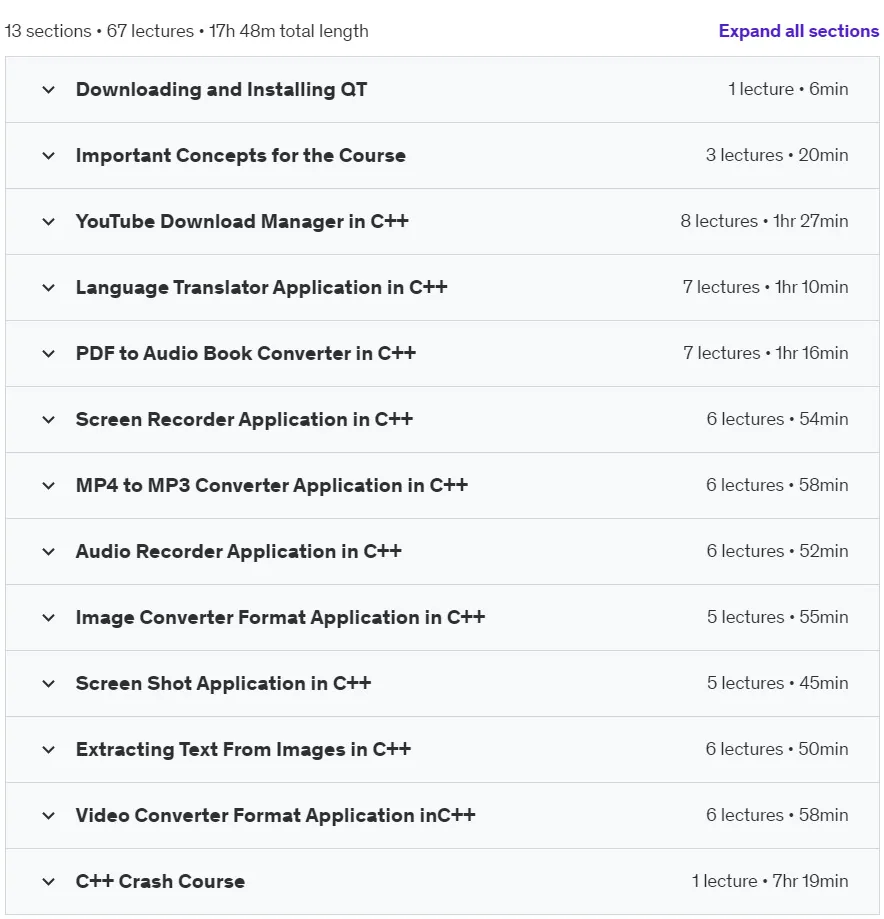Toggle chevron for Screen Shot Application
Image resolution: width=884 pixels, height=919 pixels.
tap(49, 684)
